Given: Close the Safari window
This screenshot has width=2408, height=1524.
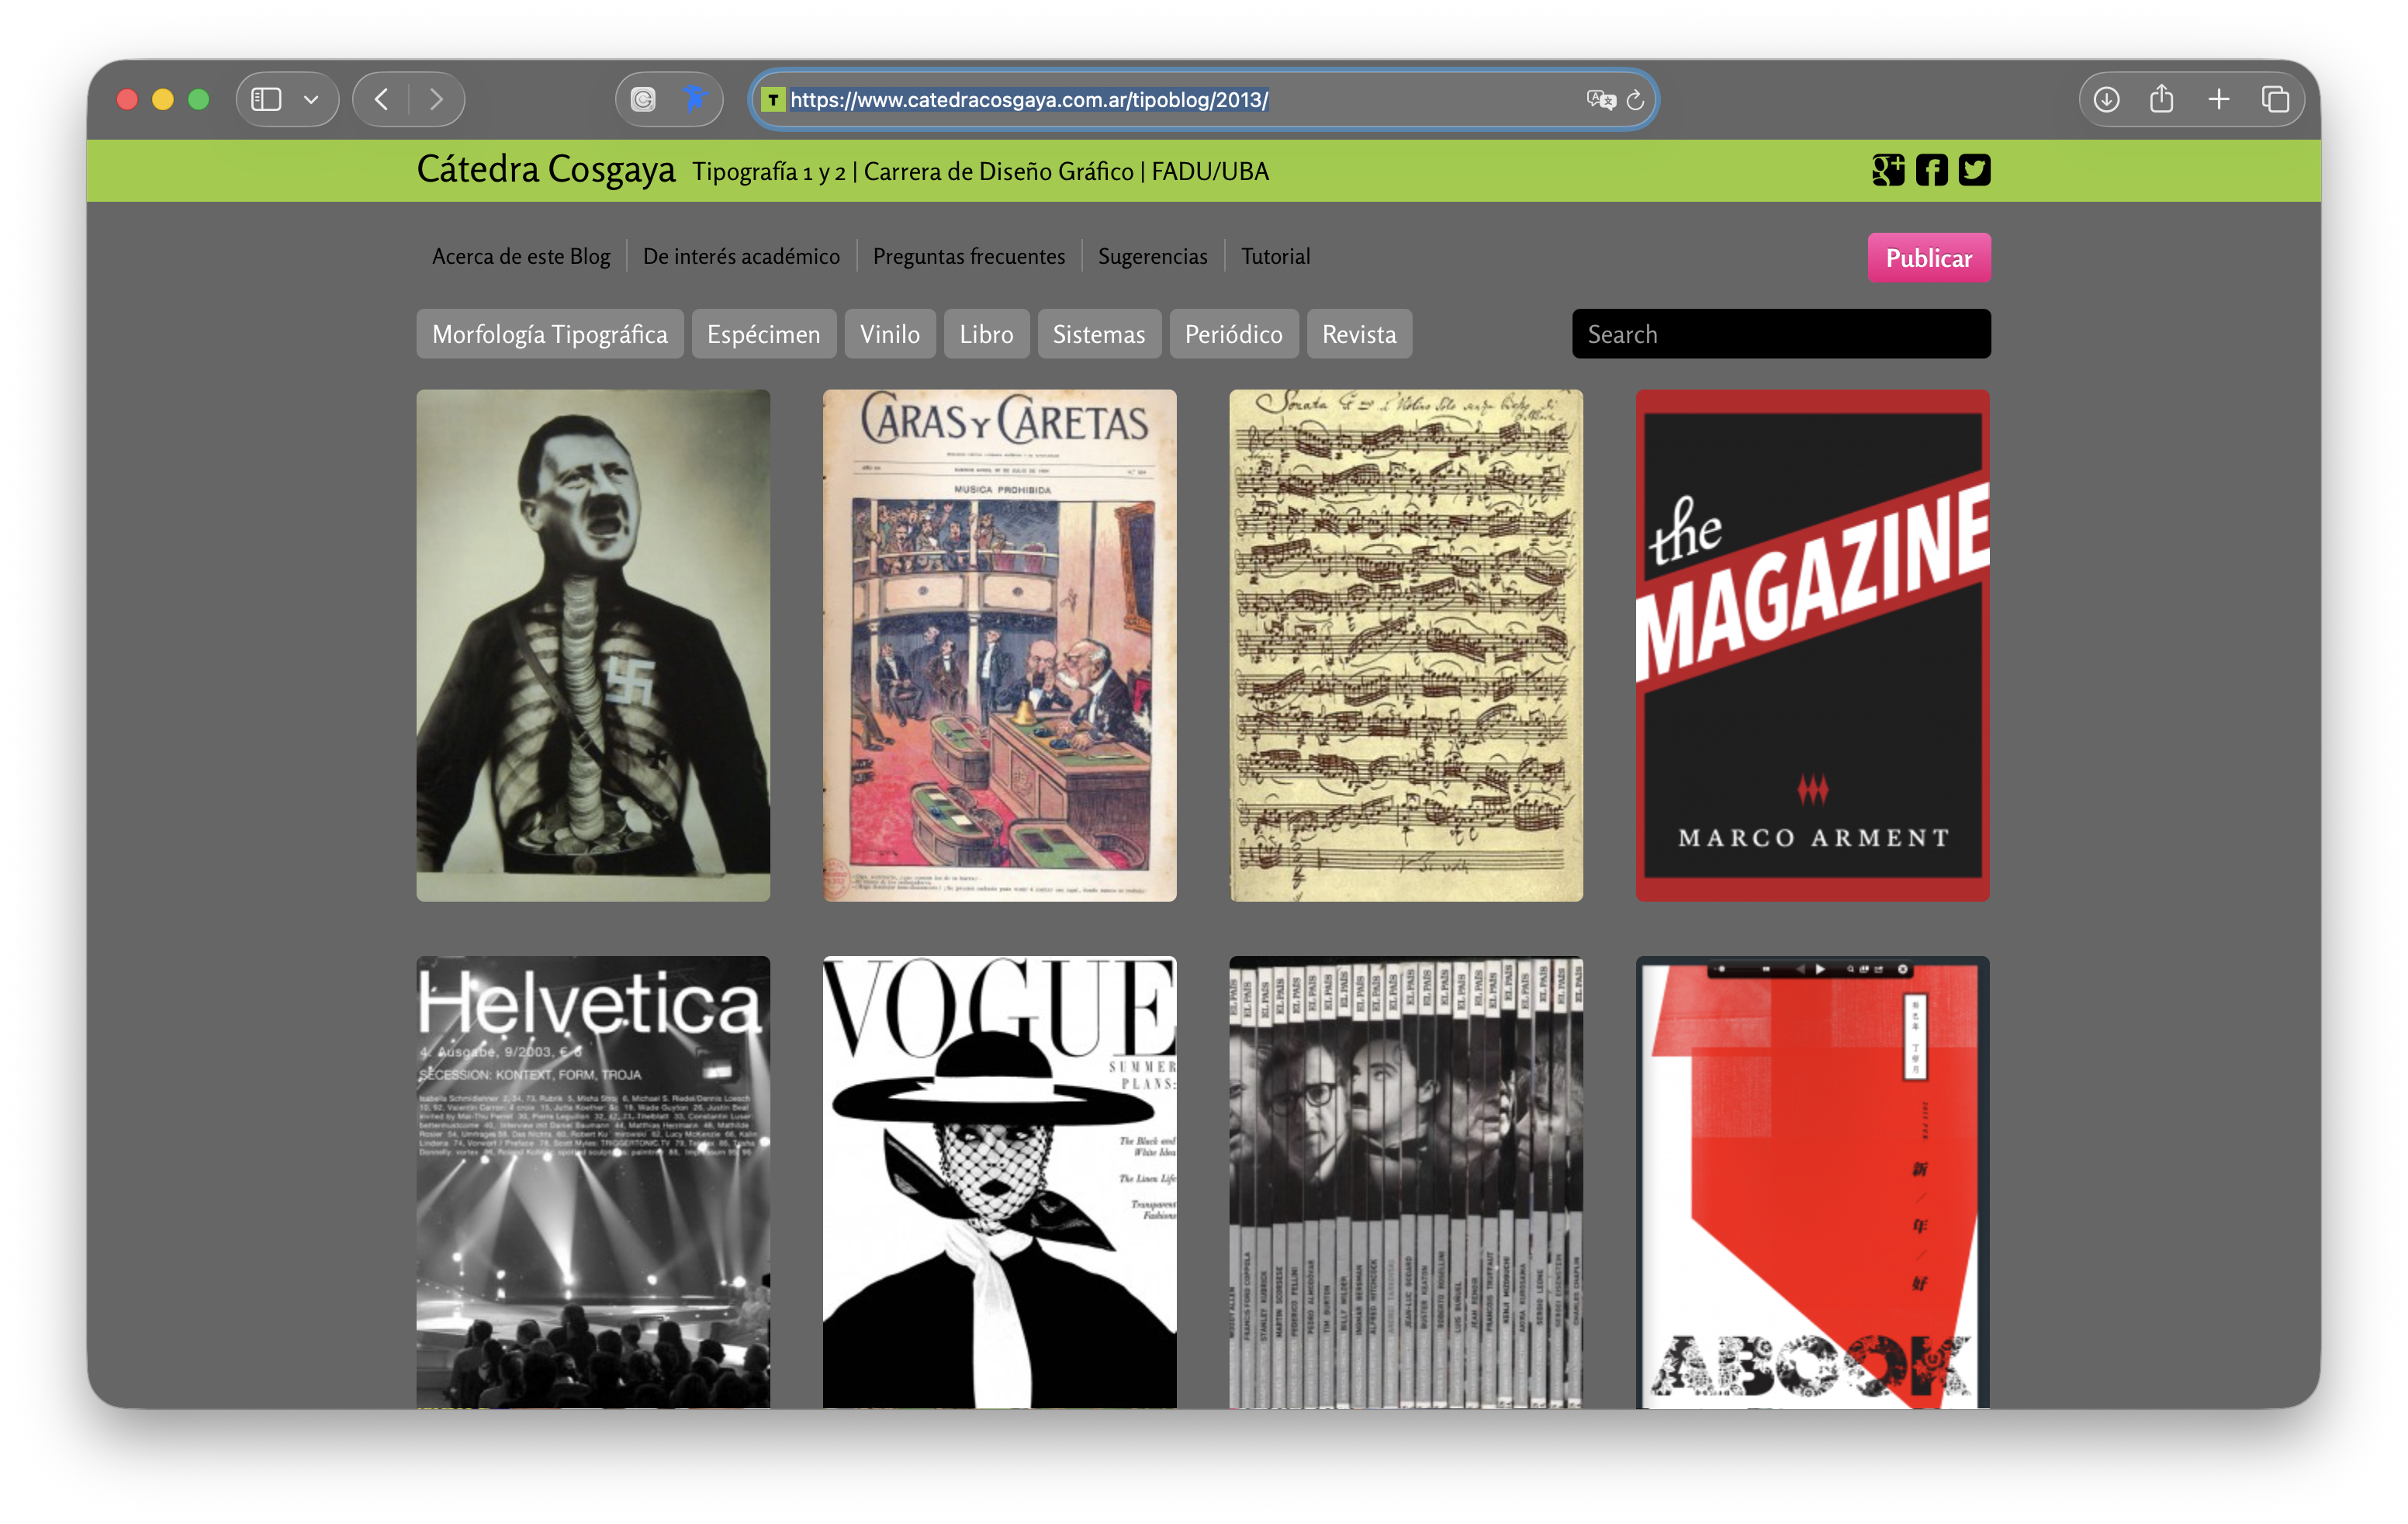Looking at the screenshot, I should 127,100.
